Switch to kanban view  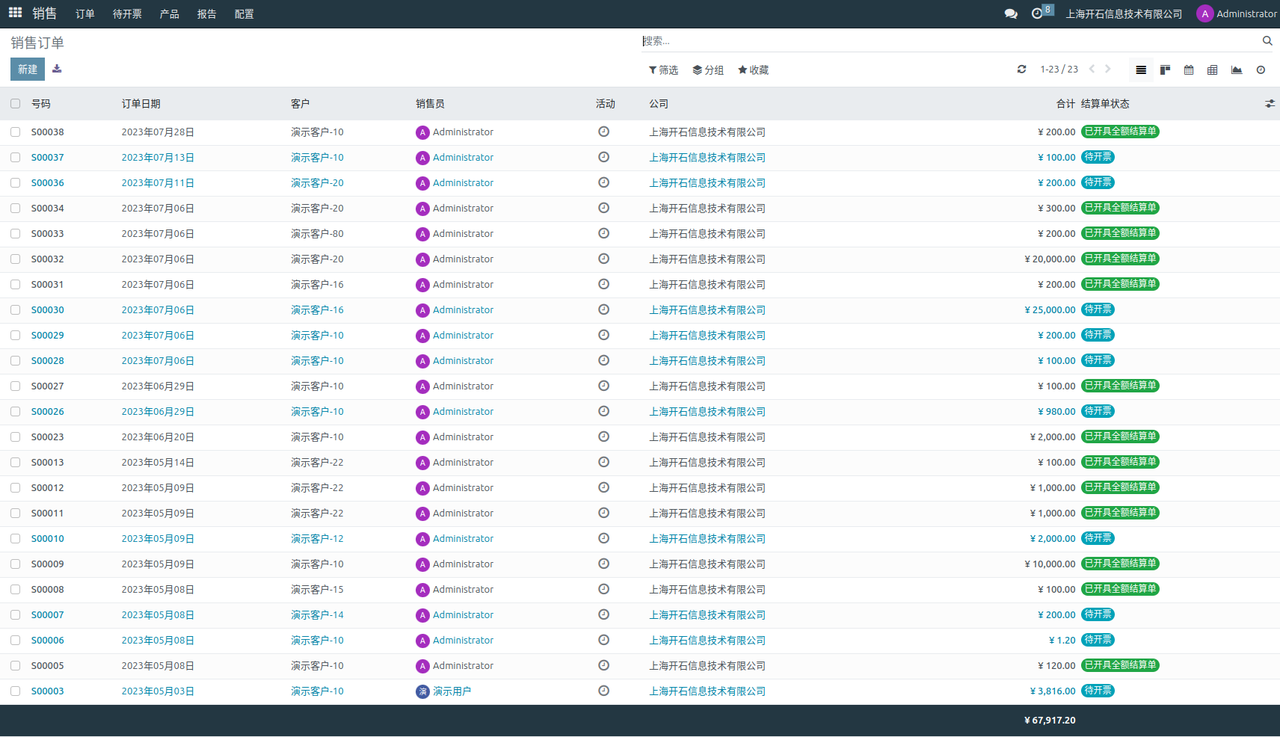pos(1165,70)
